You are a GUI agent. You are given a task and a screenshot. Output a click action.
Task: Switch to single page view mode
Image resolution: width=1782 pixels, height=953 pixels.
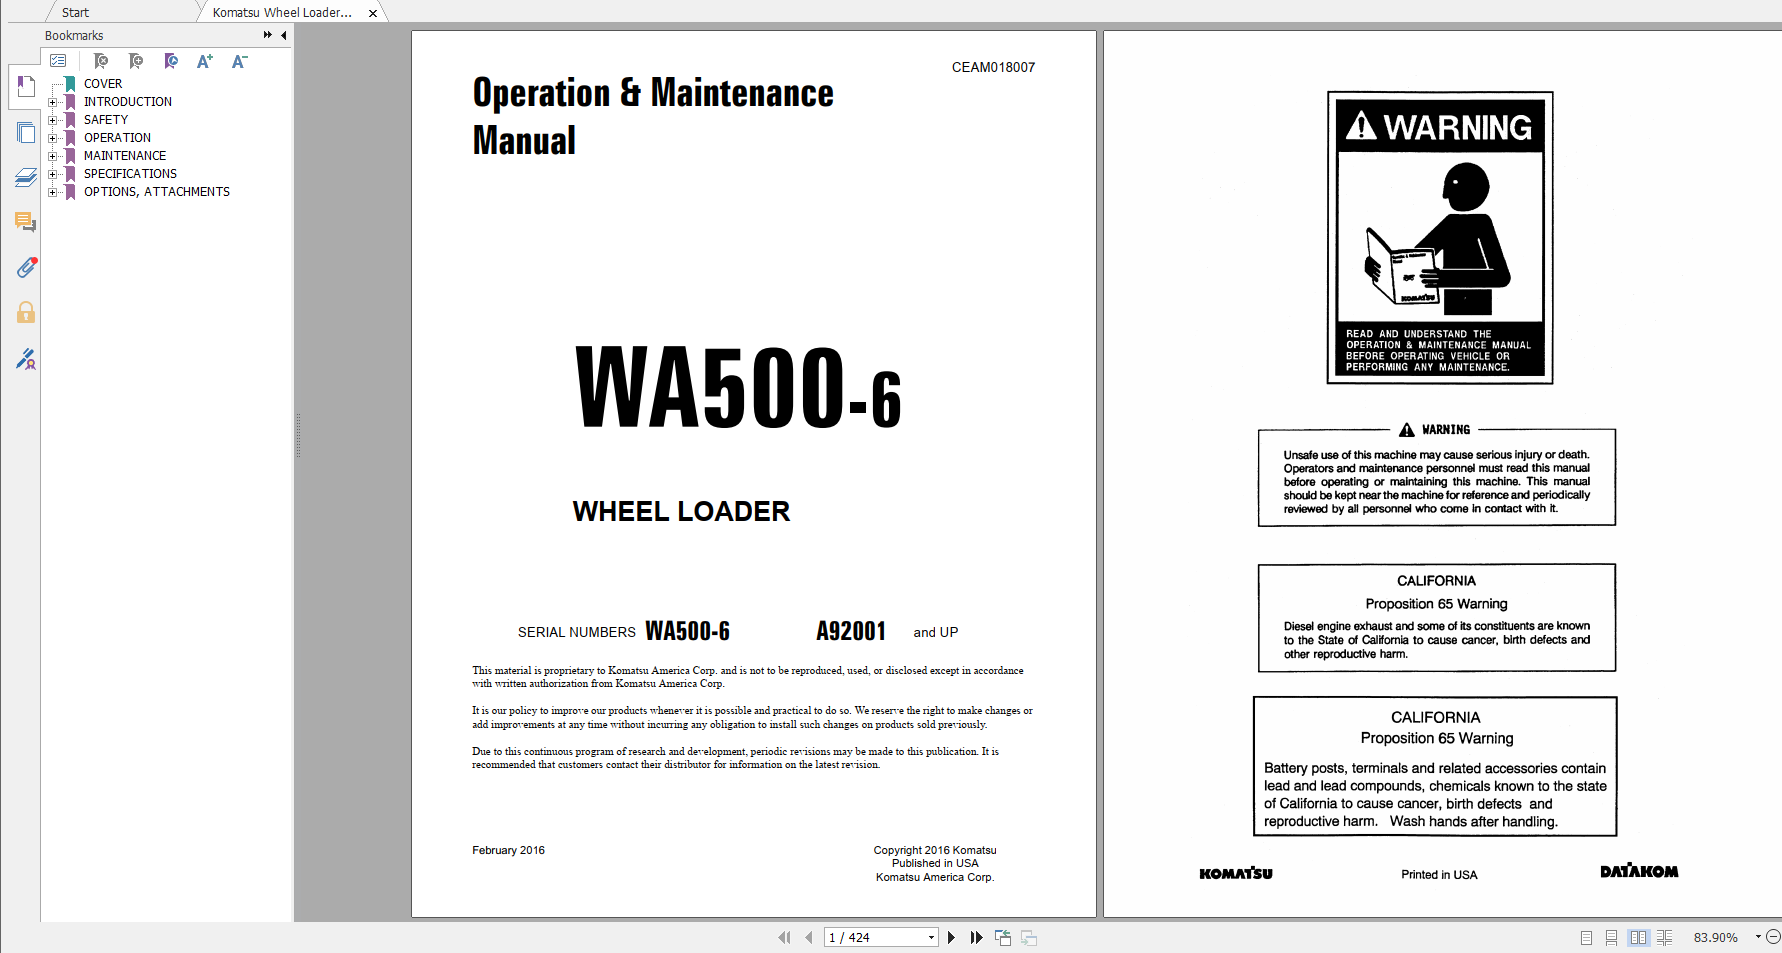[x=1586, y=938]
